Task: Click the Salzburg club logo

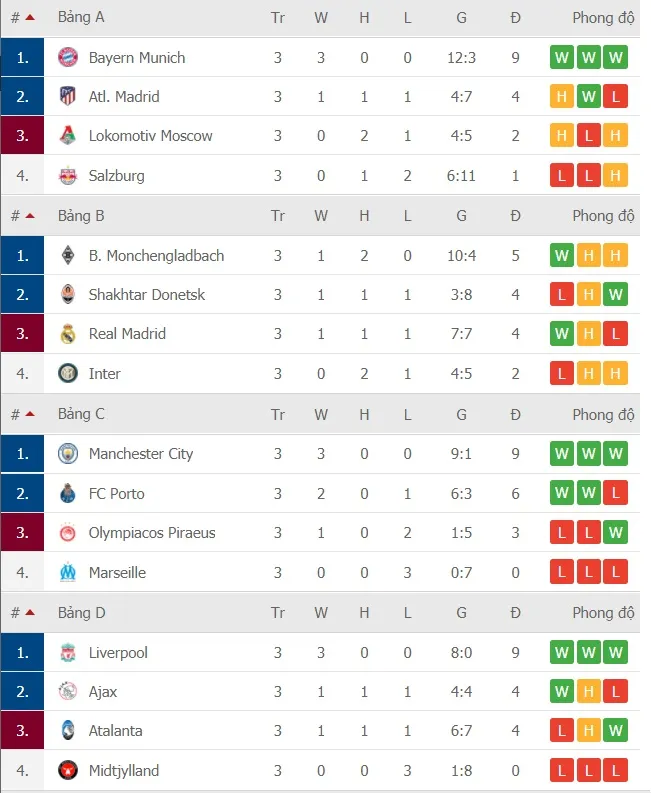Action: [67, 176]
